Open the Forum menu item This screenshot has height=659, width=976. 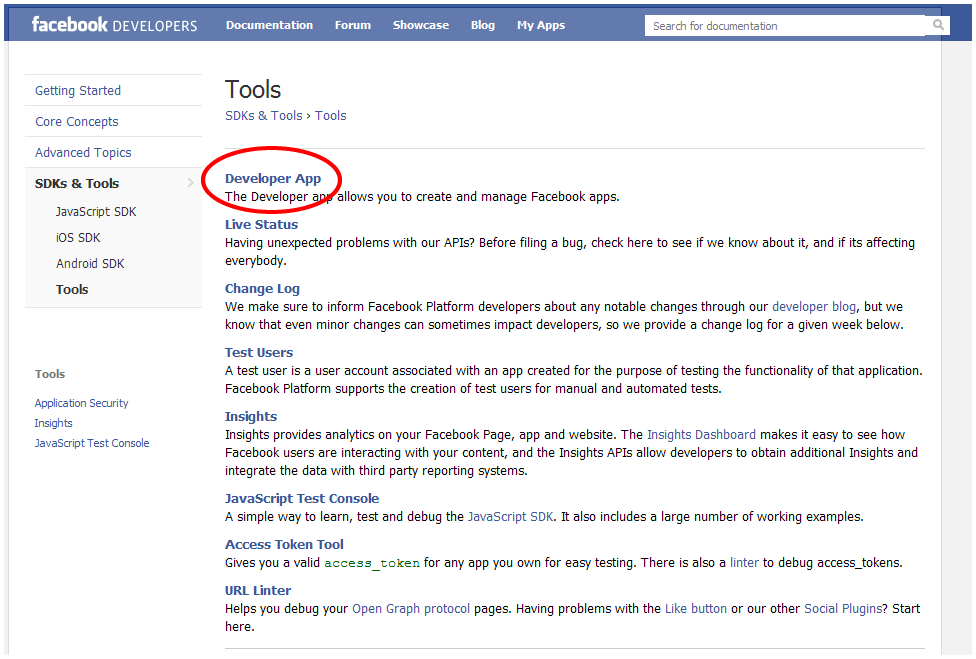[352, 24]
